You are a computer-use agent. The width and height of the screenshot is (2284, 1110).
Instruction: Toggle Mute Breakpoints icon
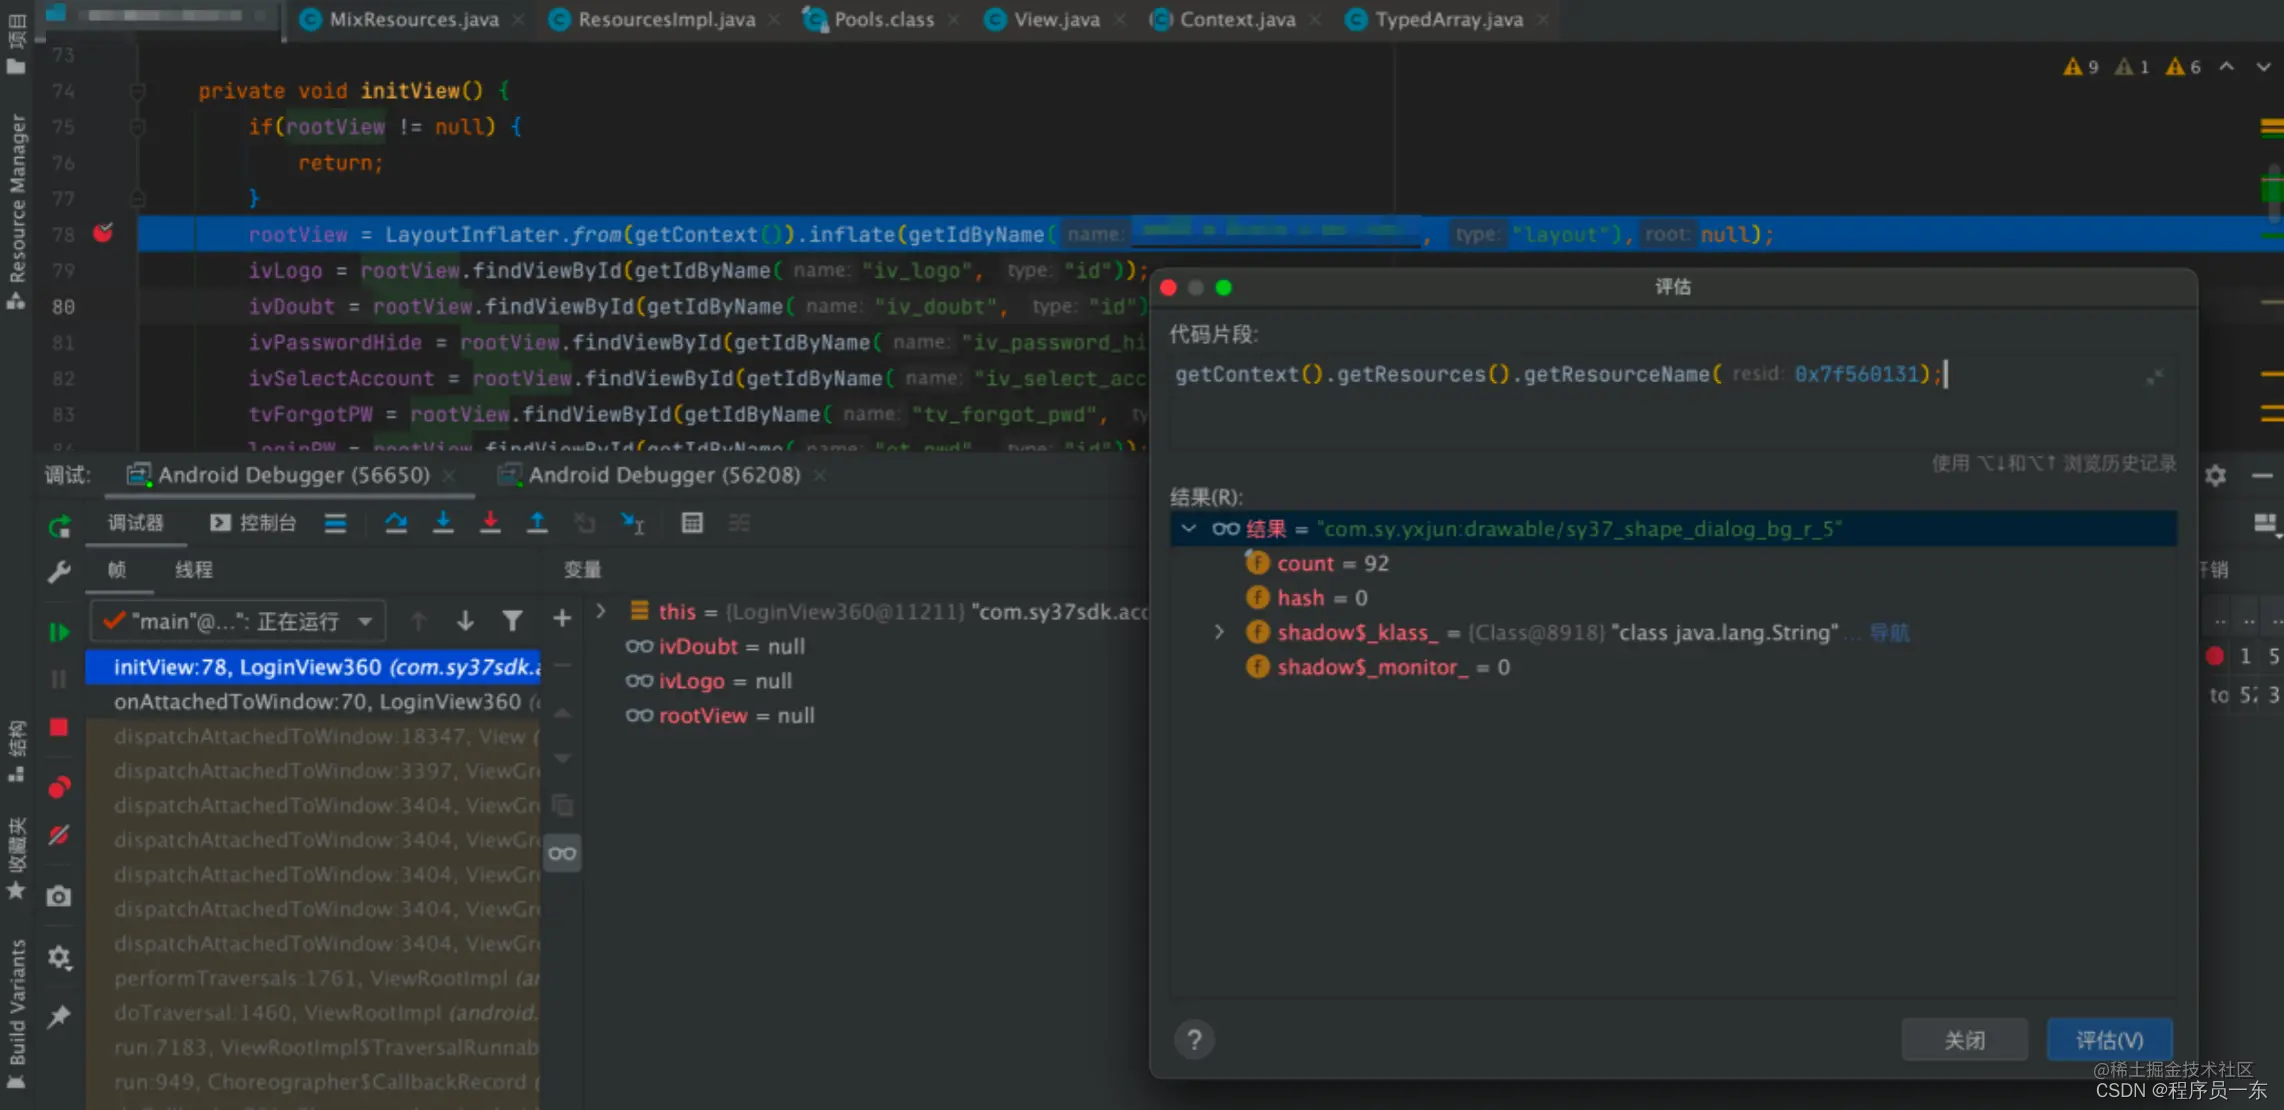pyautogui.click(x=59, y=834)
